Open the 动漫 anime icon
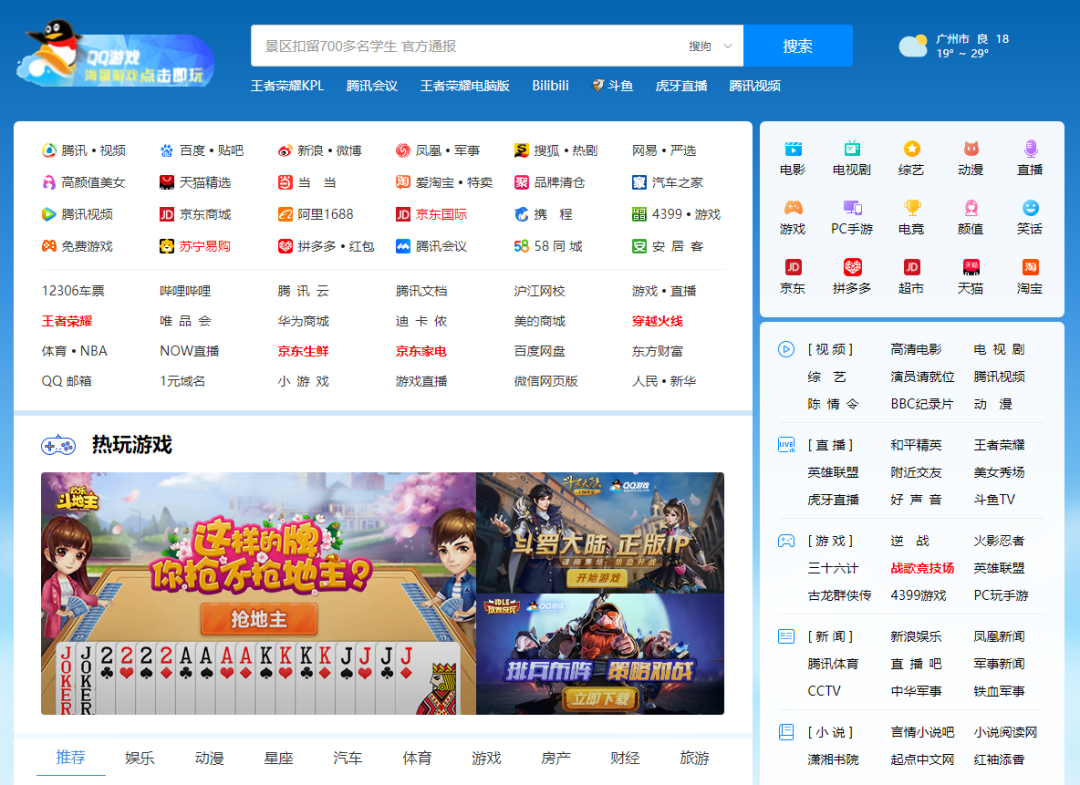Screen dimensions: 1080x785 tap(970, 149)
